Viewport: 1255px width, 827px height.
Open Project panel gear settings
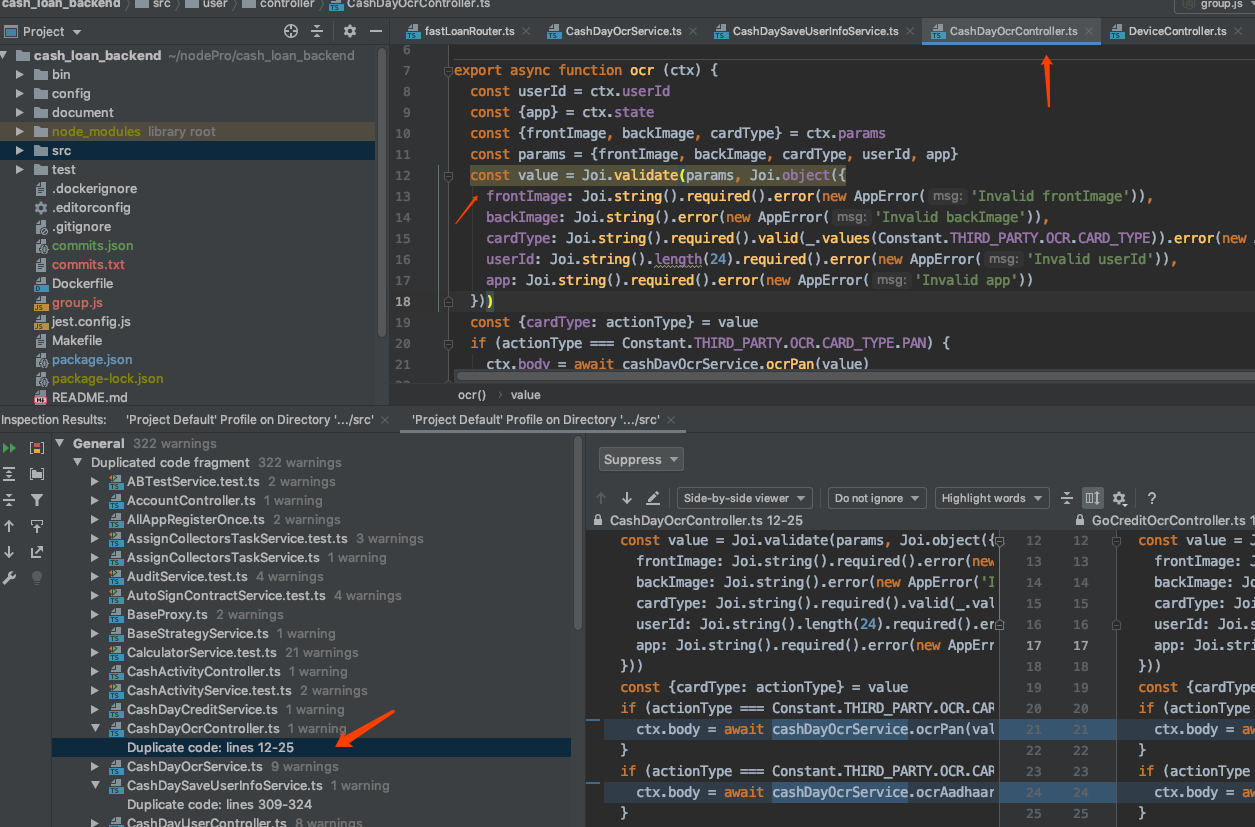(349, 32)
